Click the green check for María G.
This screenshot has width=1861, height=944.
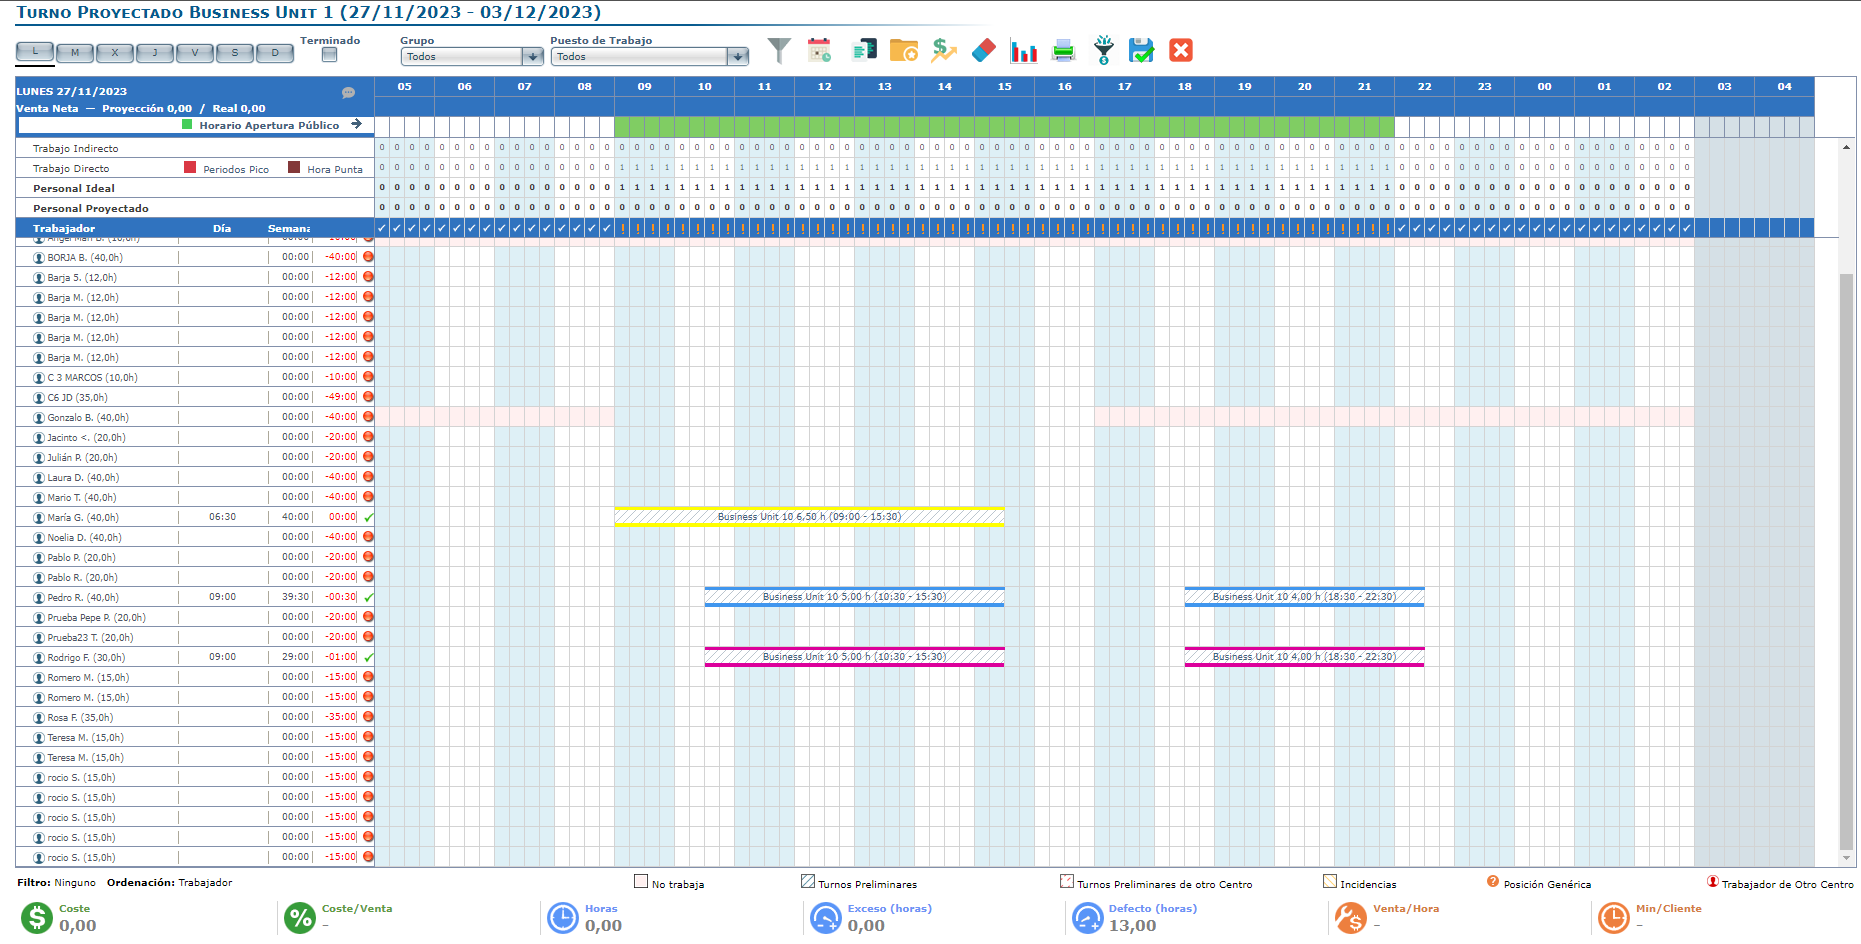[369, 518]
